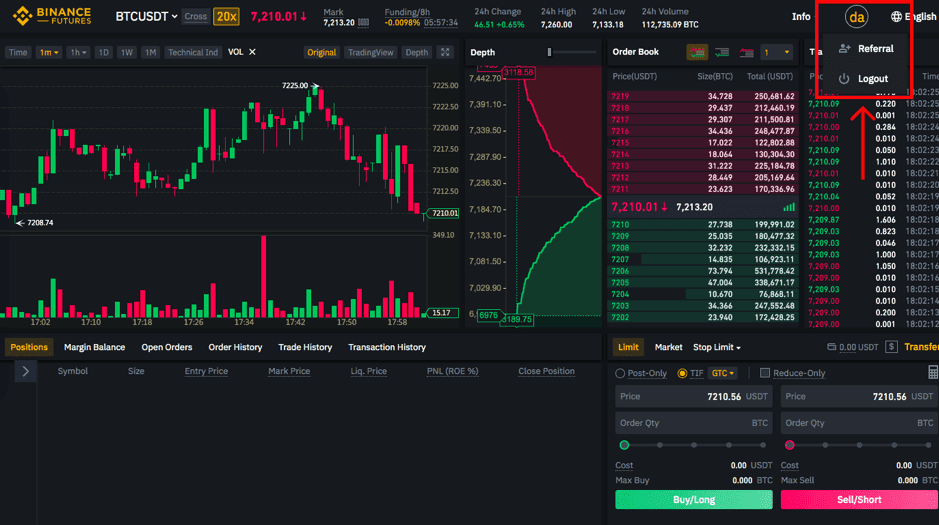Click the buy Price input field
The image size is (939, 525).
pos(694,397)
